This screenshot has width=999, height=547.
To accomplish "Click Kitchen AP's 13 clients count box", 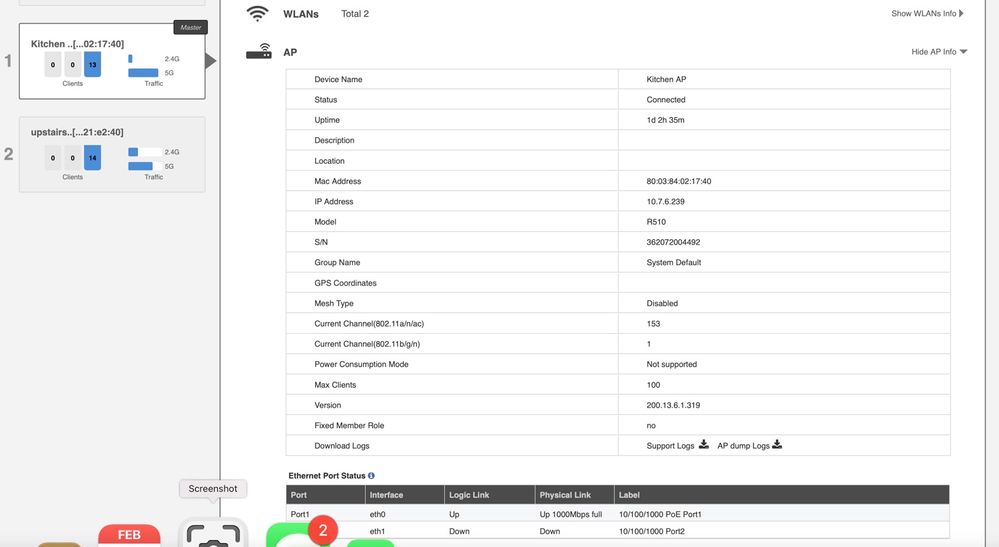I will click(x=92, y=66).
